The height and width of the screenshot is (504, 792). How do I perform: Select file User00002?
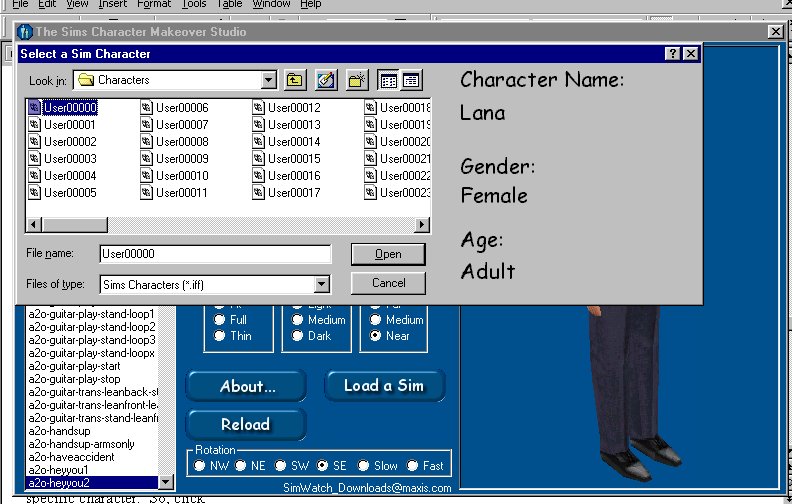(62, 142)
